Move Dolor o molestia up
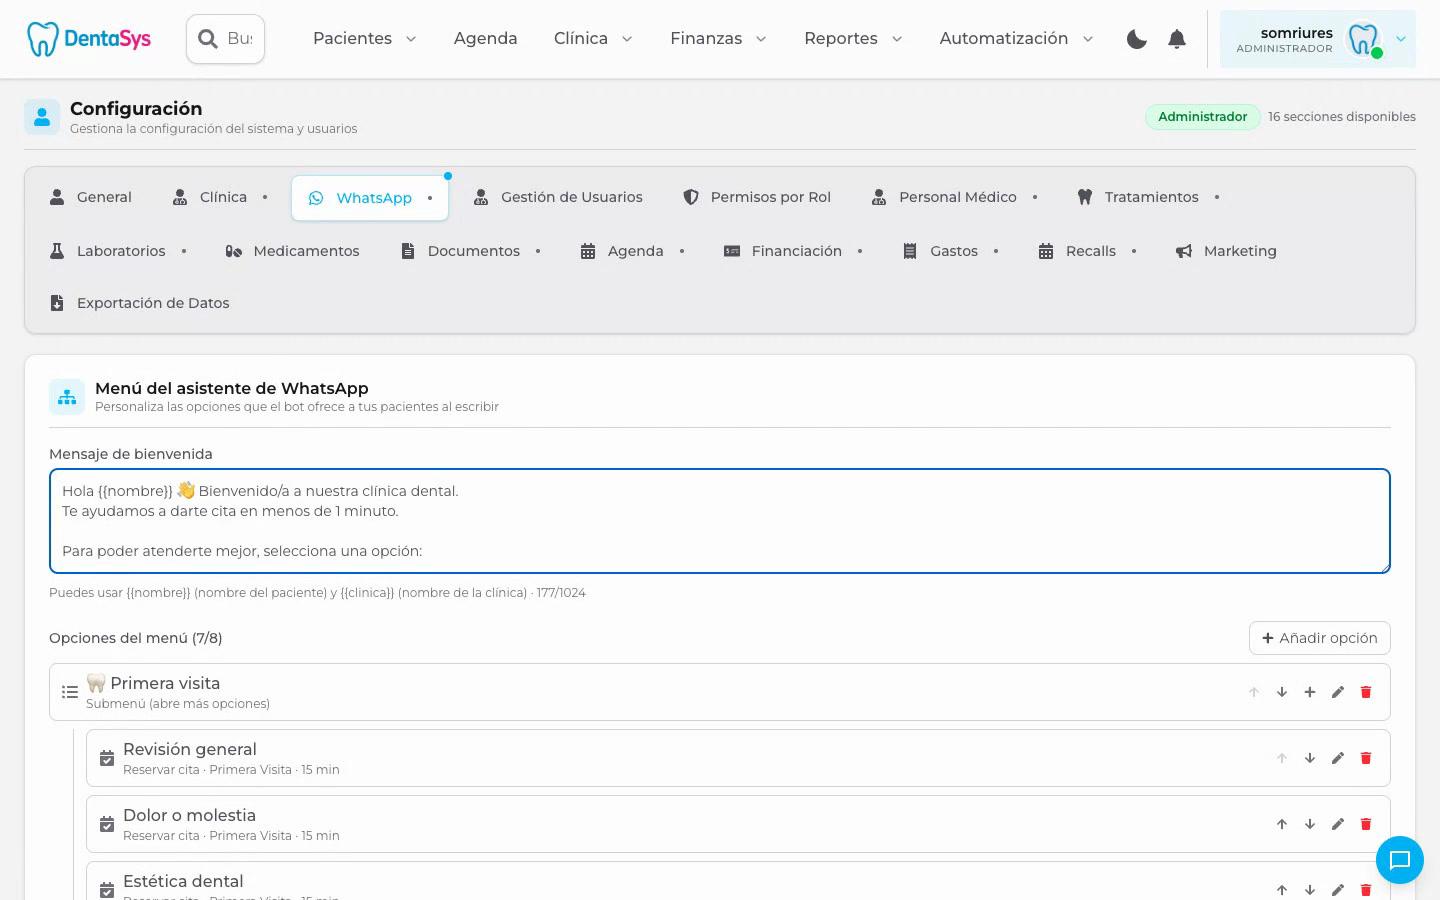This screenshot has height=900, width=1440. tap(1282, 824)
